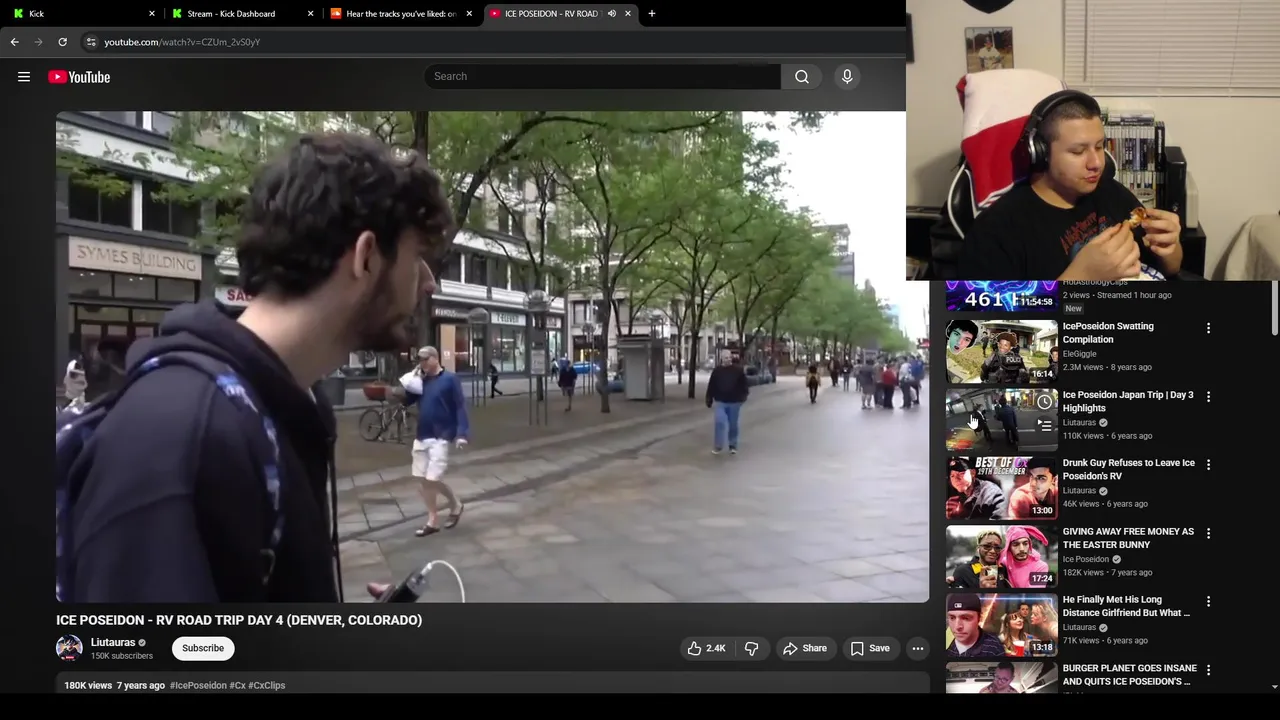
Task: Close the Stream - Kick Dashboard tab
Action: tap(310, 14)
